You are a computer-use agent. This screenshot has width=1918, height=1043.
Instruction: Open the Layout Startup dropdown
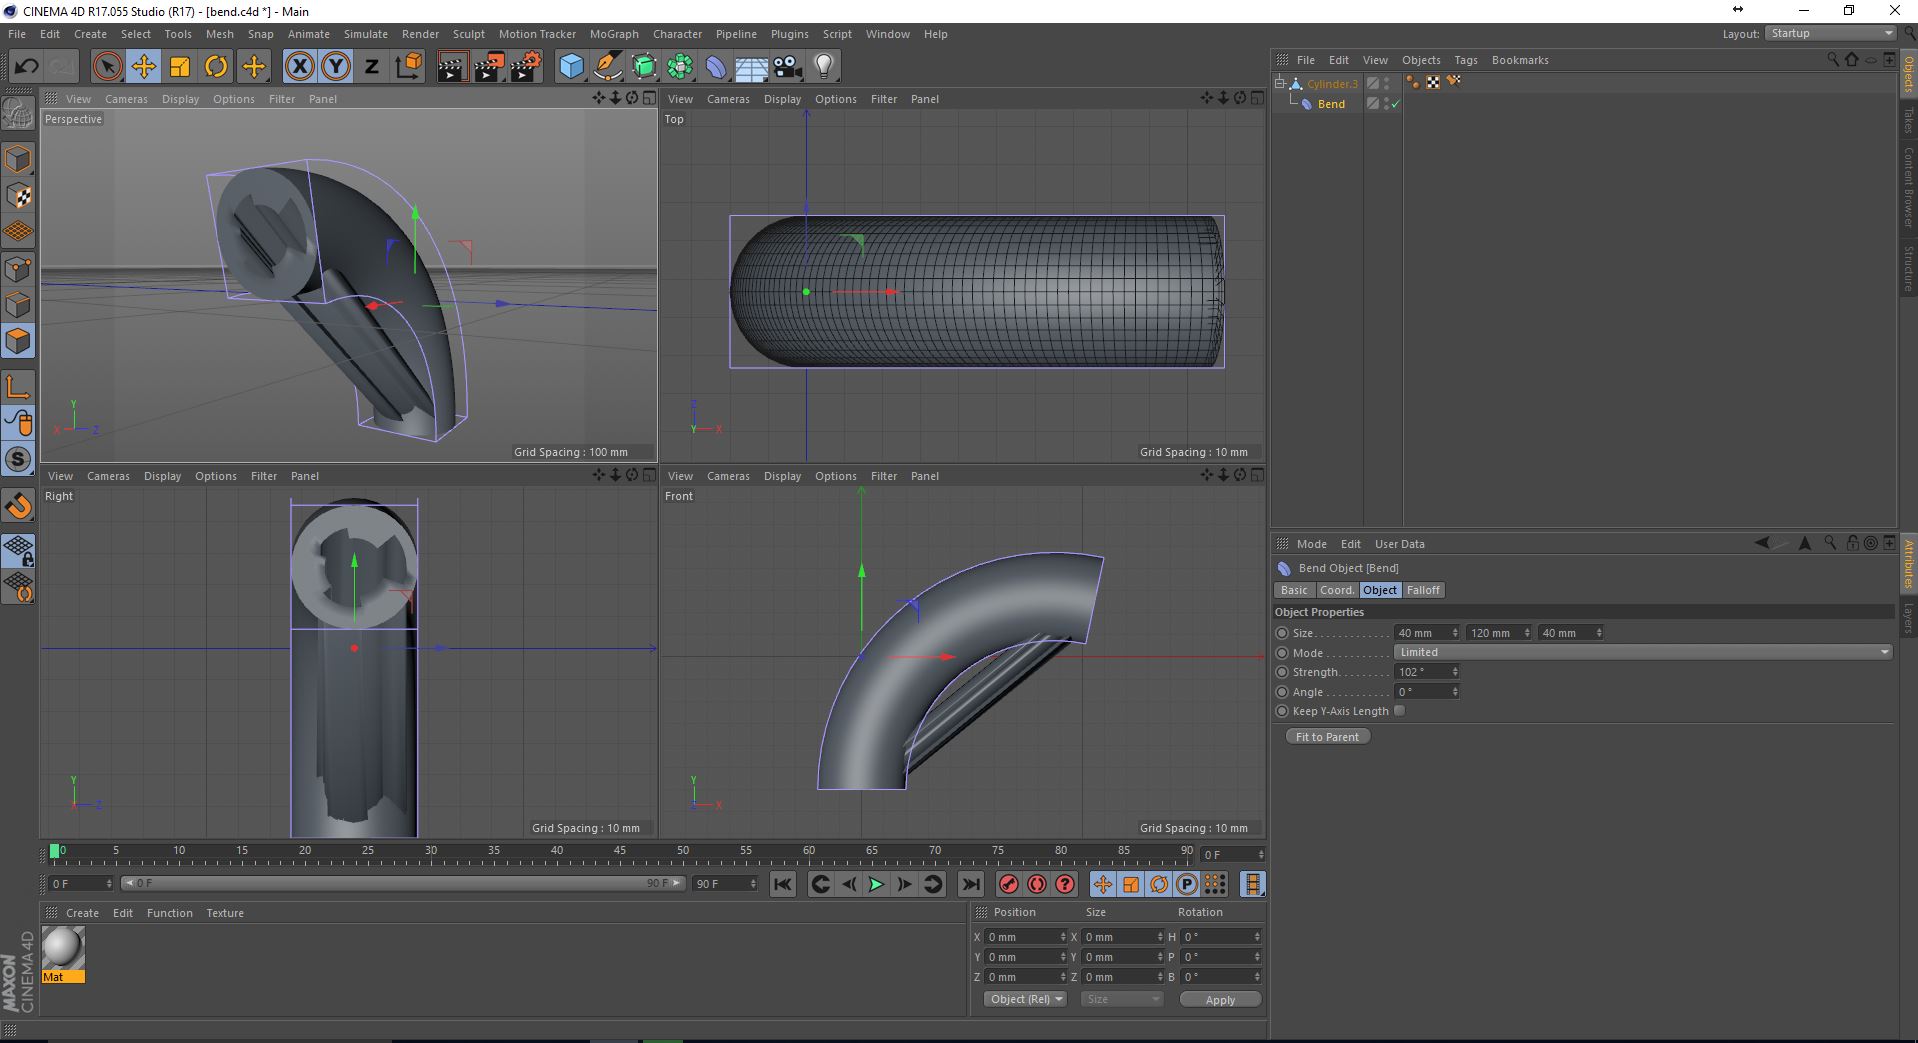coord(1831,33)
